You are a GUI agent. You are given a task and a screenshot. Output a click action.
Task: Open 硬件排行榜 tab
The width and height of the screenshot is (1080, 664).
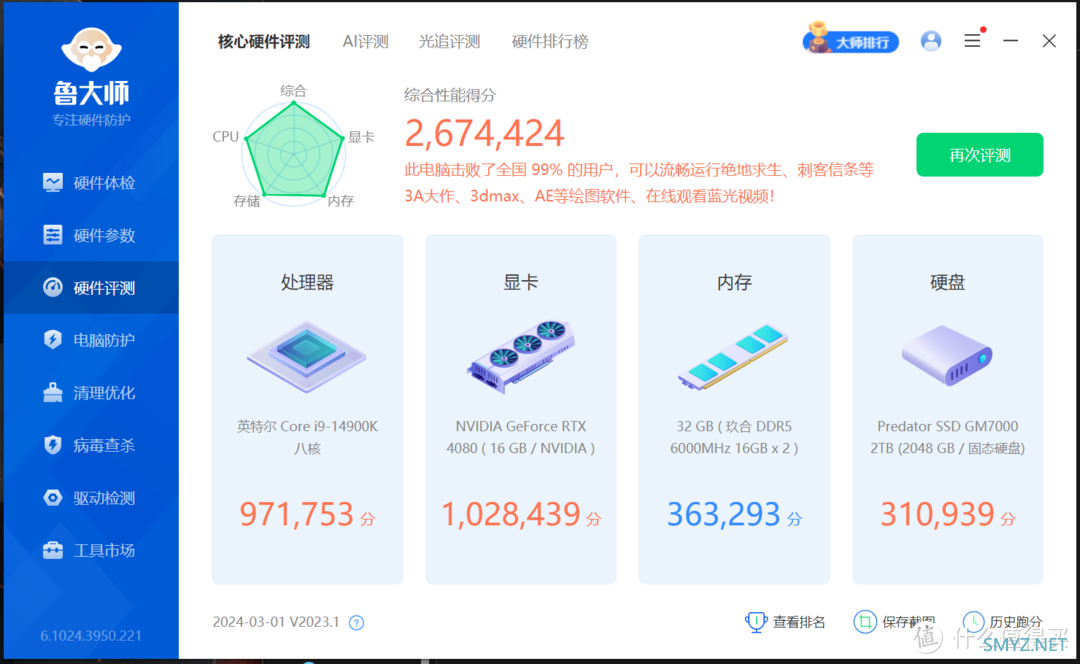pos(550,41)
